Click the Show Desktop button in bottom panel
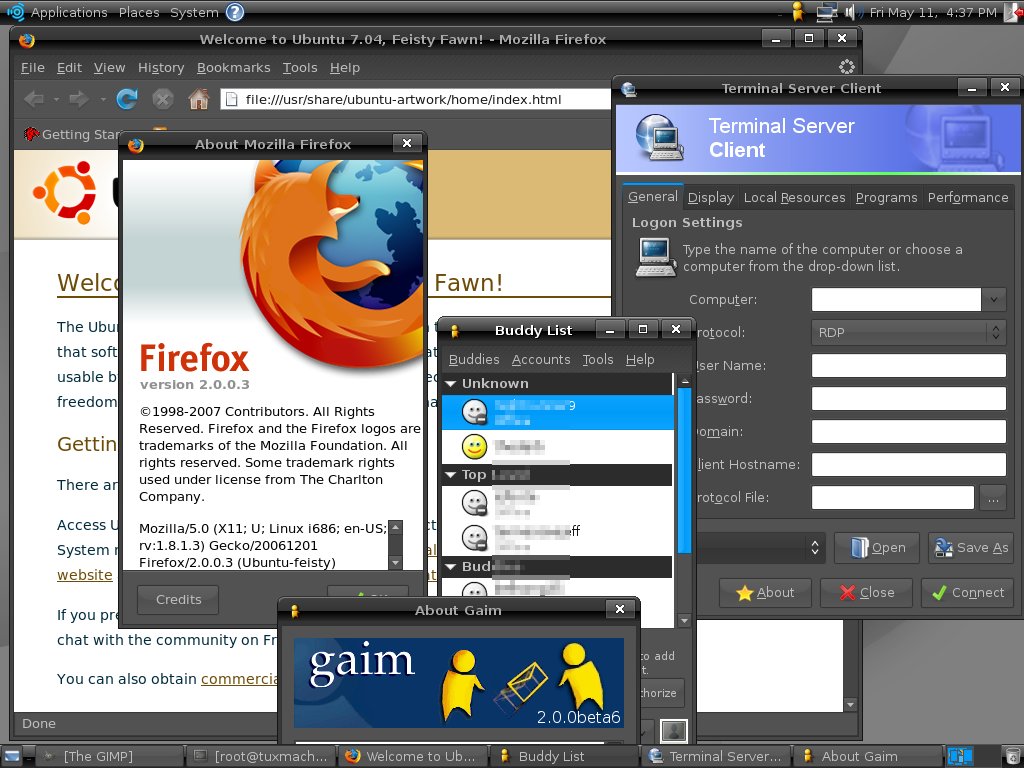 pos(12,756)
